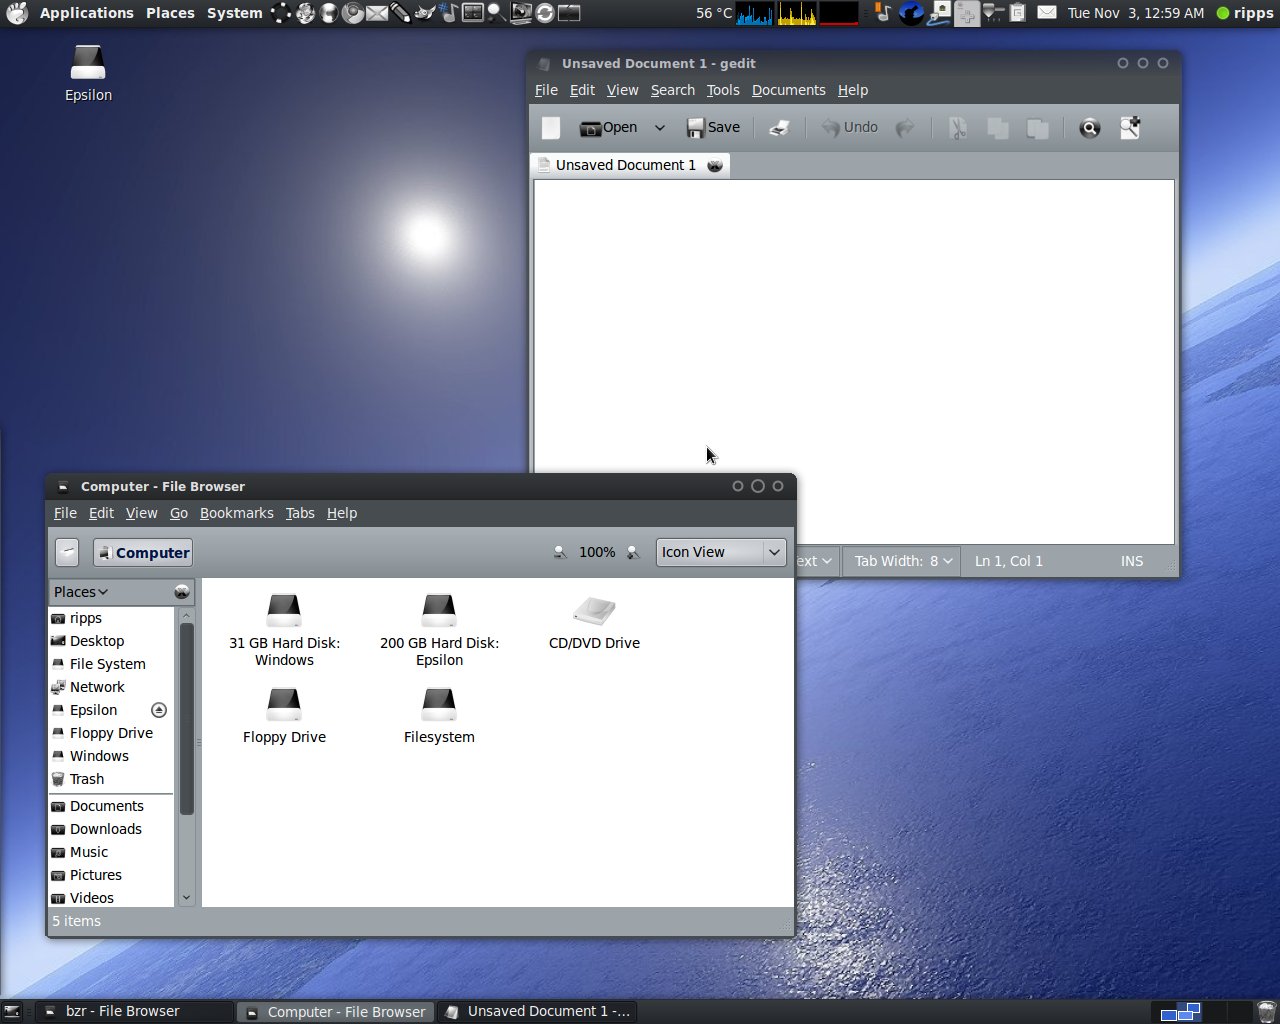1280x1024 pixels.
Task: Save the document in gedit
Action: click(713, 128)
